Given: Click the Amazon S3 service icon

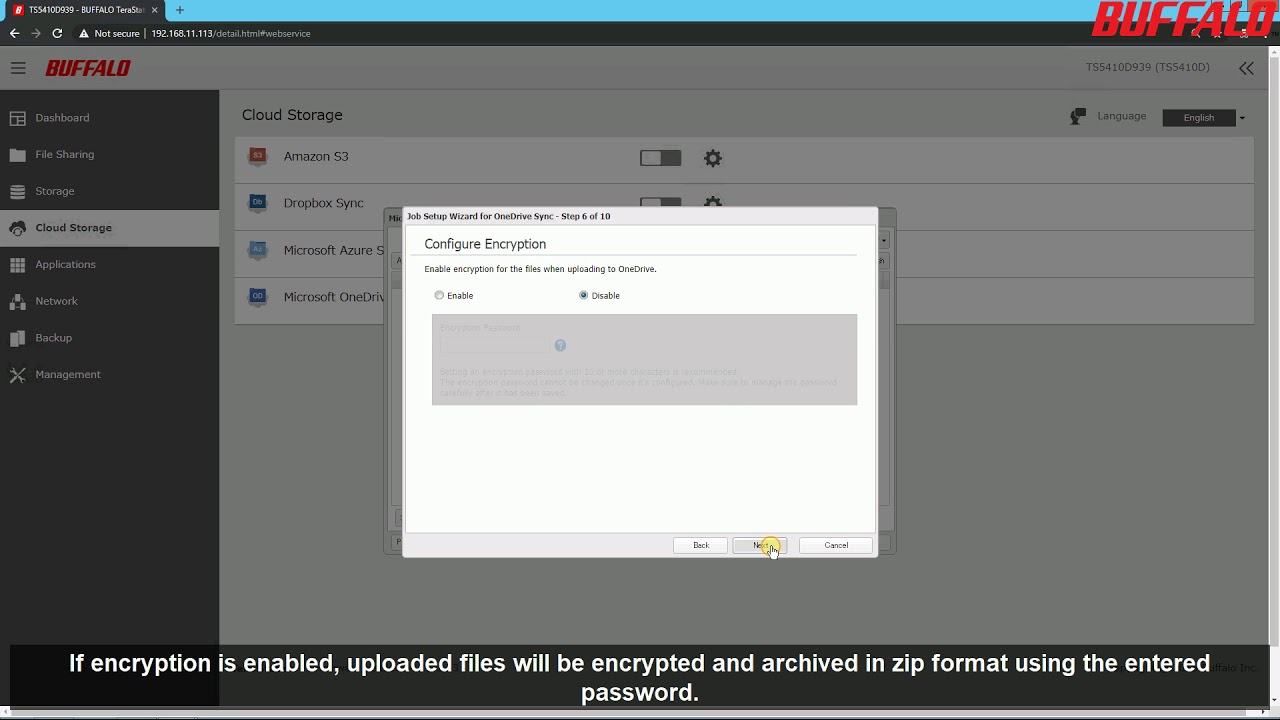Looking at the screenshot, I should point(257,156).
